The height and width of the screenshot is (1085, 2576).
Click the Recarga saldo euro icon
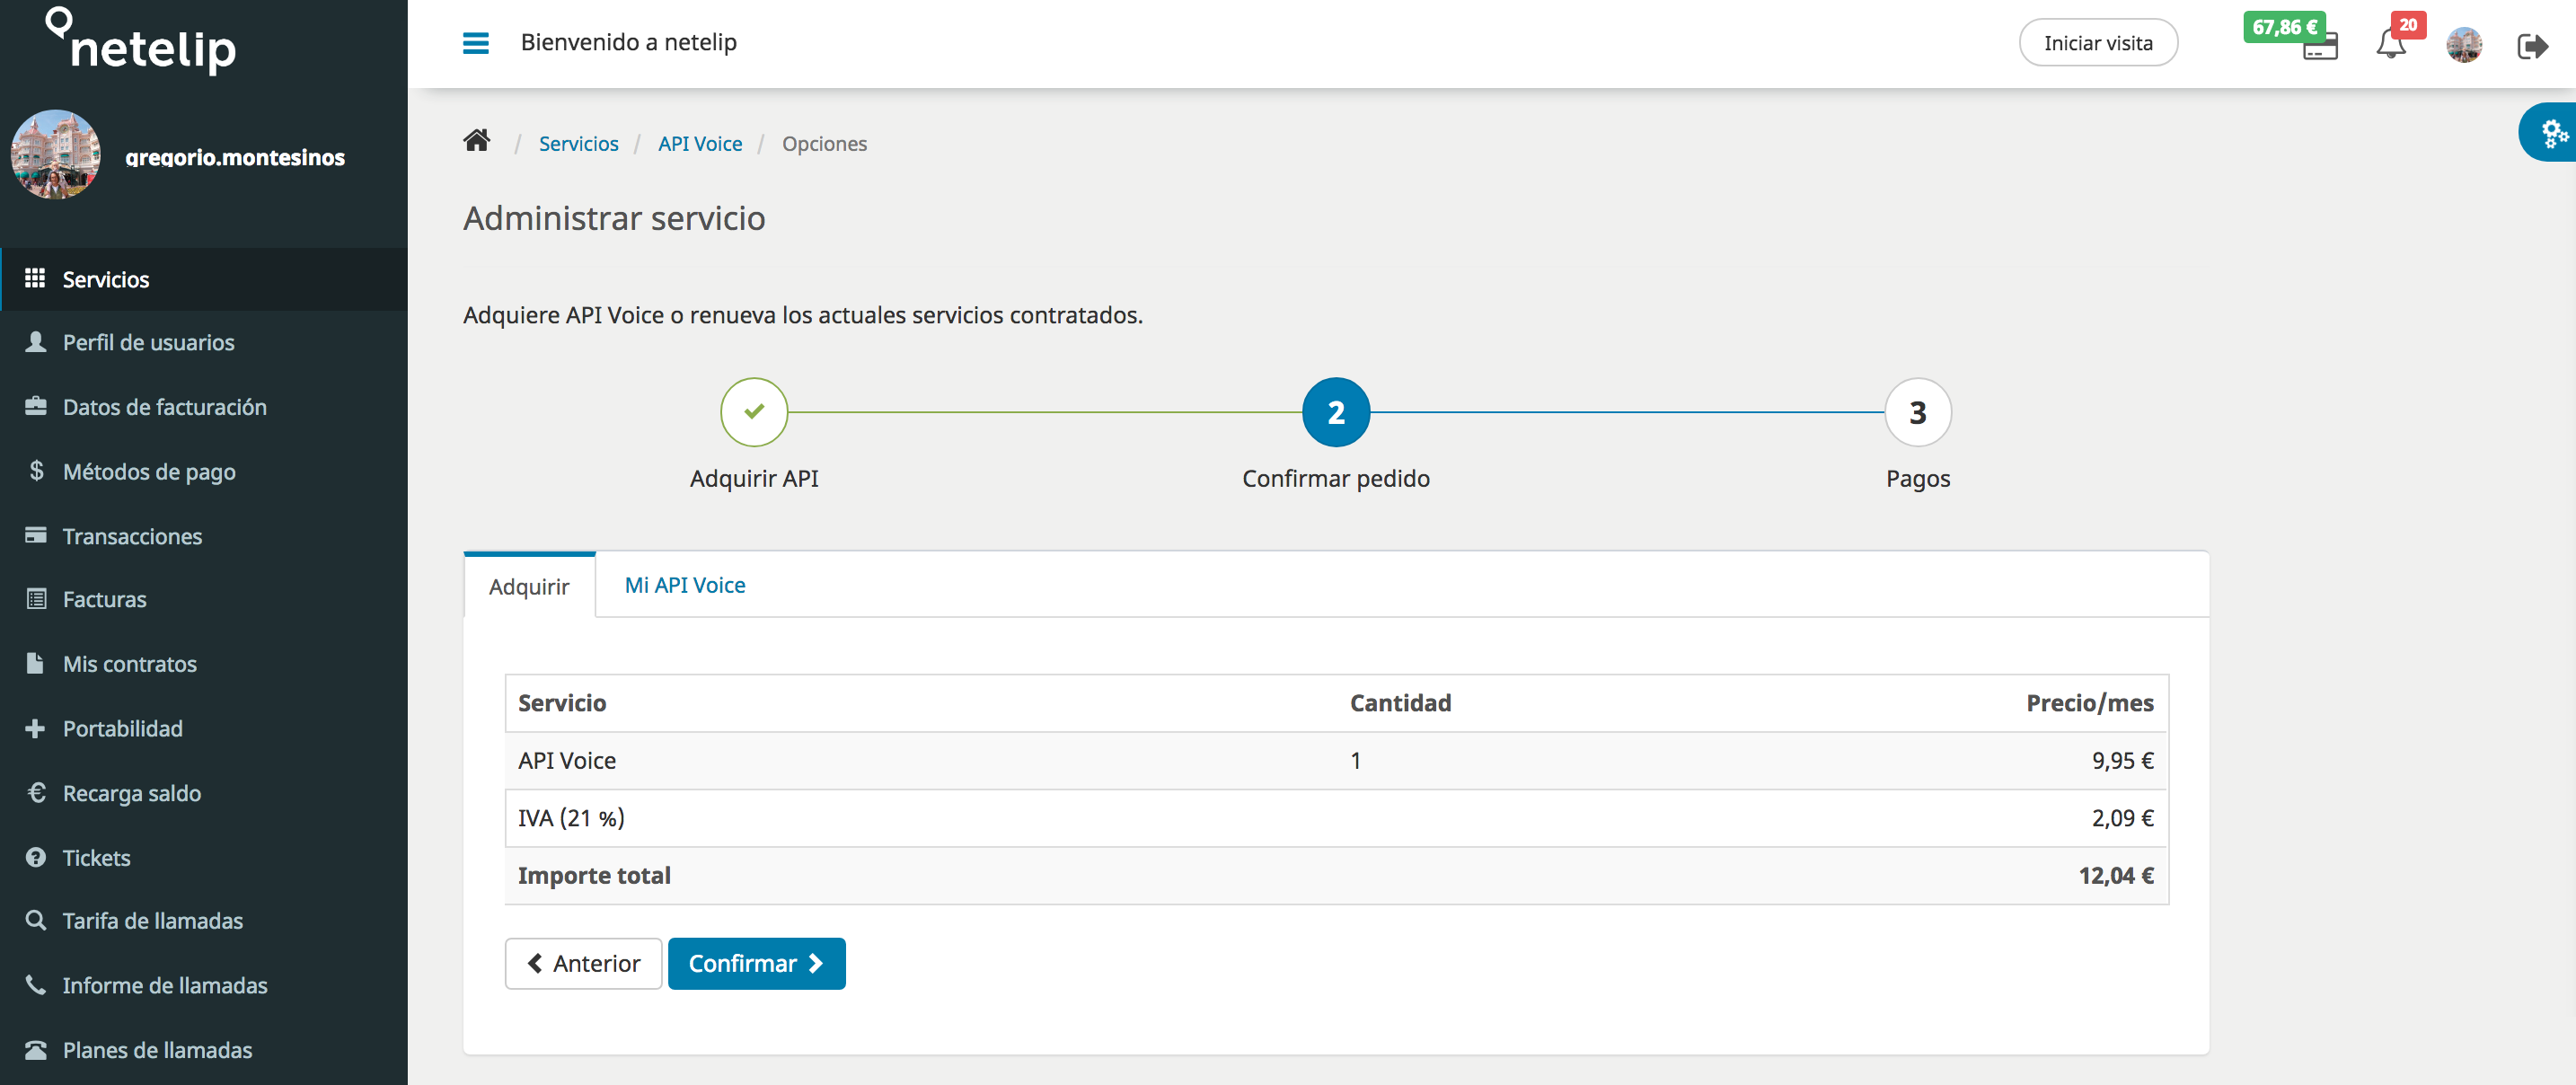click(x=36, y=792)
